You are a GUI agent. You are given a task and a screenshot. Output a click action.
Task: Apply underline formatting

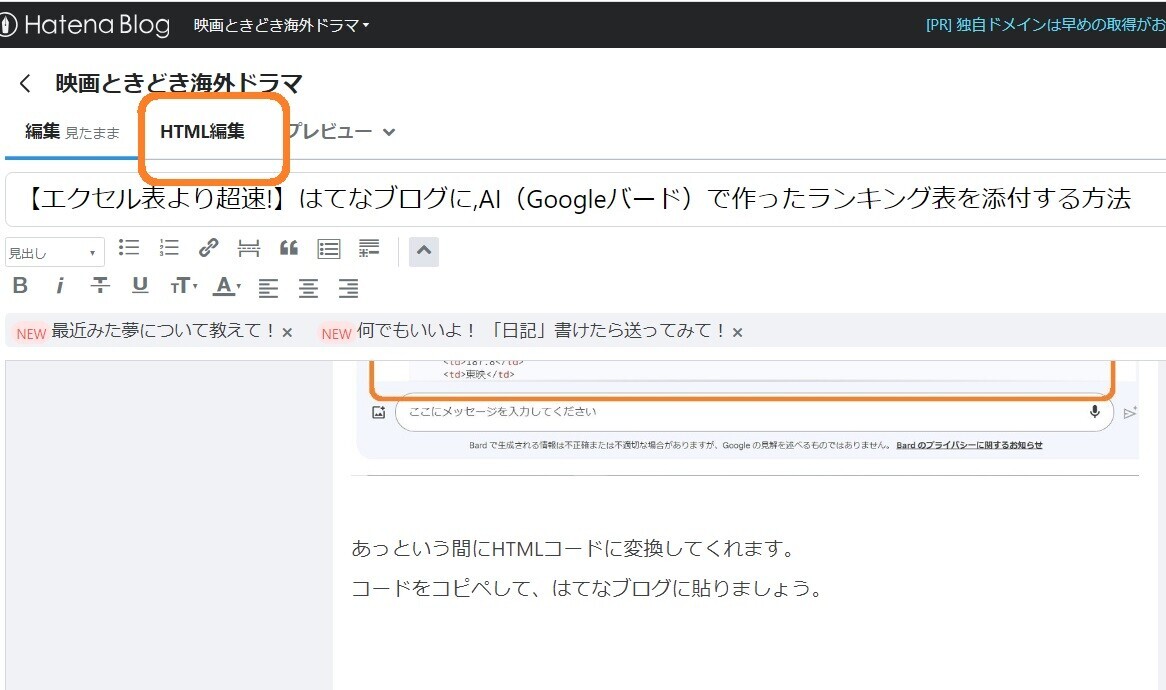click(x=140, y=286)
